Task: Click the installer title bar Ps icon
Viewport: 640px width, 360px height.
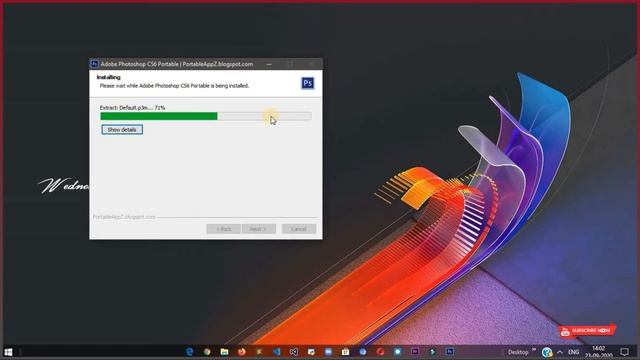Action: point(95,64)
